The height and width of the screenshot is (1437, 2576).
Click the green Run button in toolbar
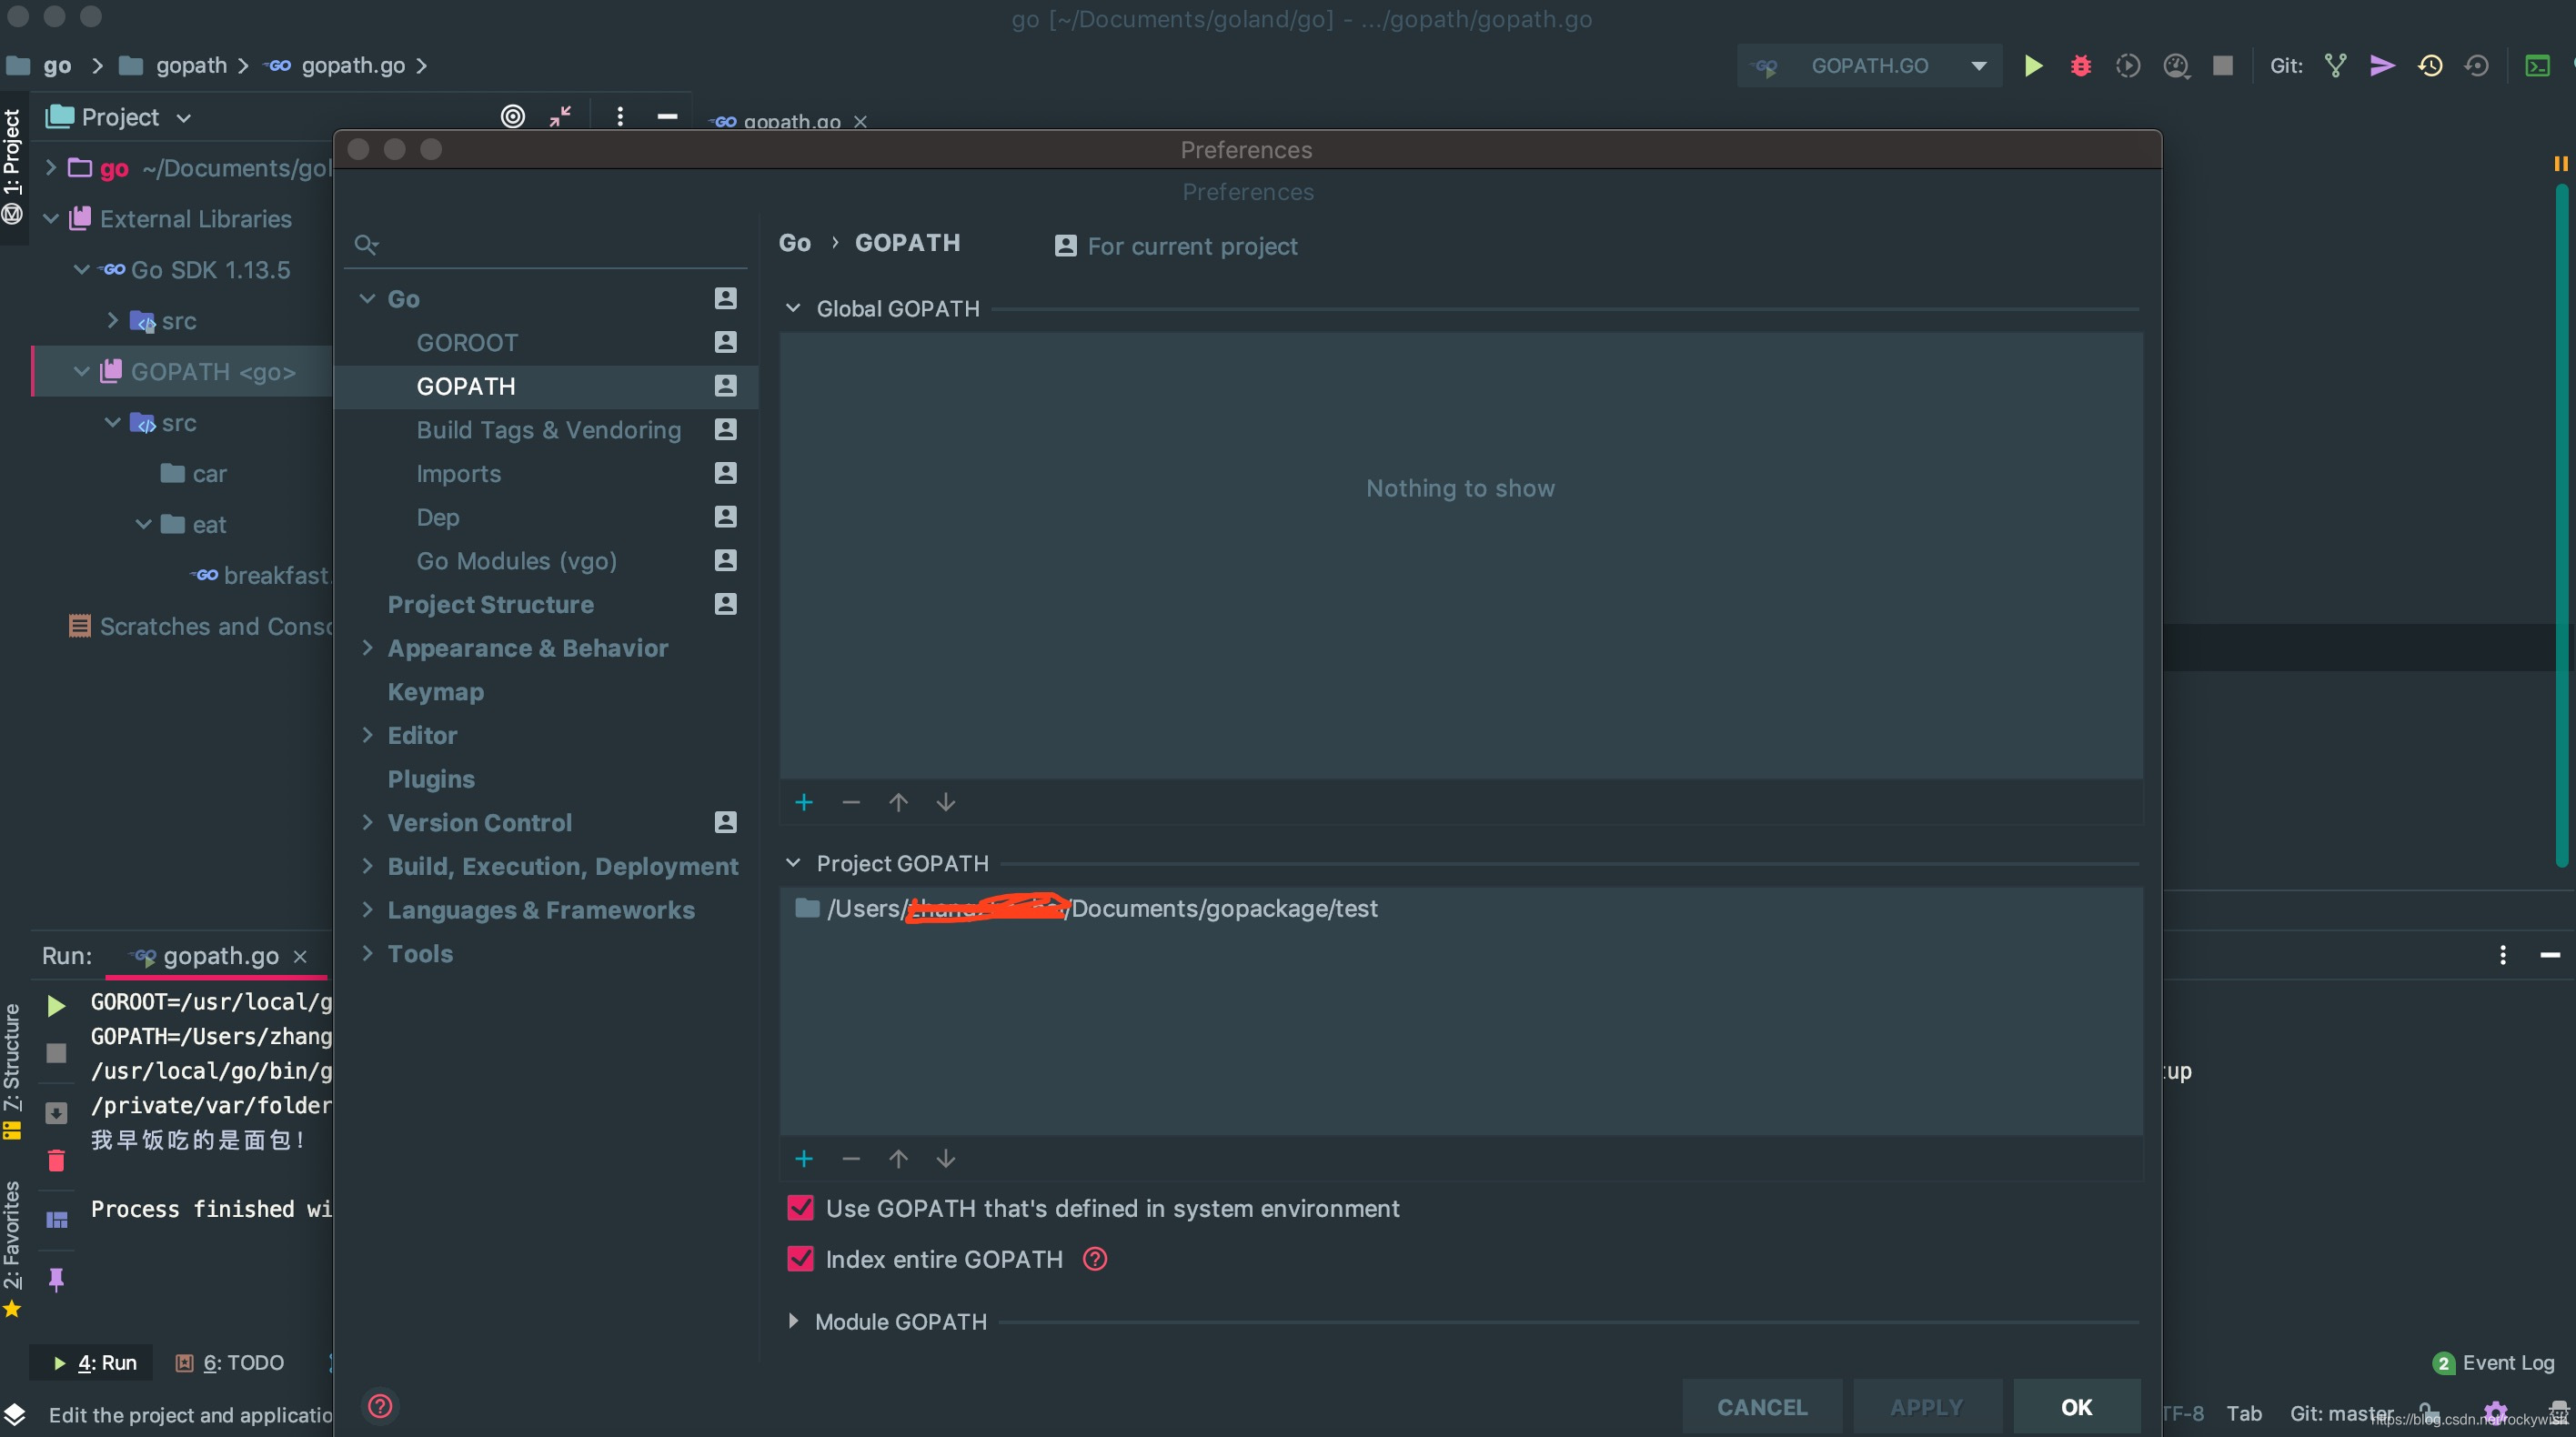pos(2033,66)
